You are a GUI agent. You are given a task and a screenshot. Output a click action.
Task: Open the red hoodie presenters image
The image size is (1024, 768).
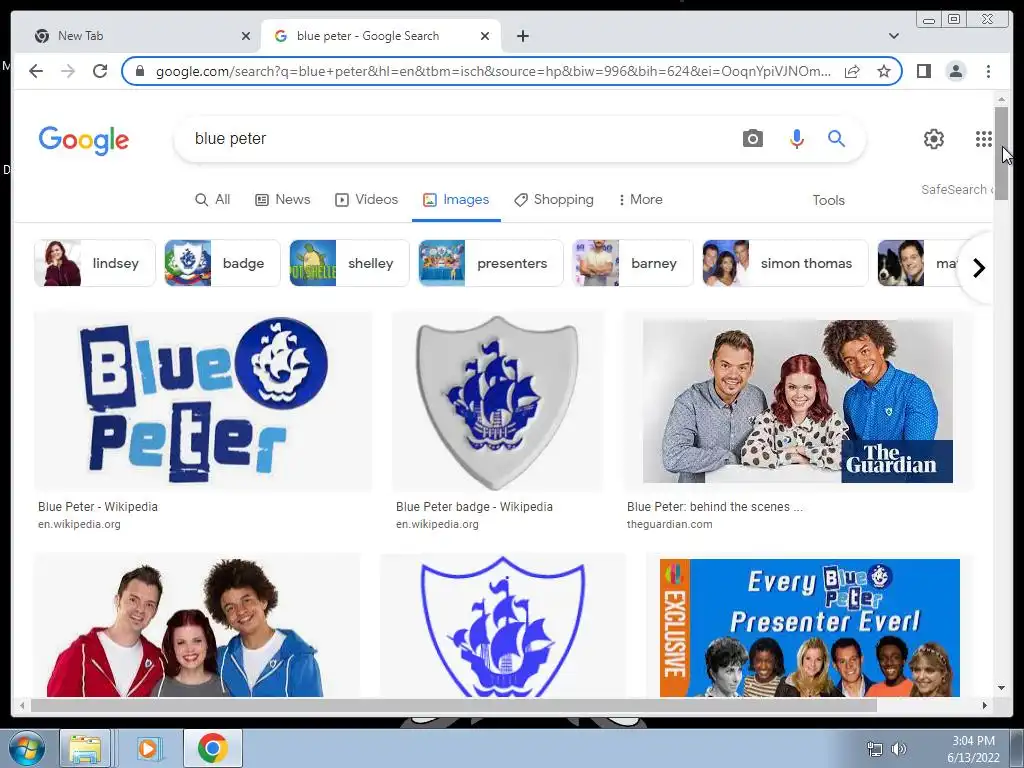pos(197,625)
